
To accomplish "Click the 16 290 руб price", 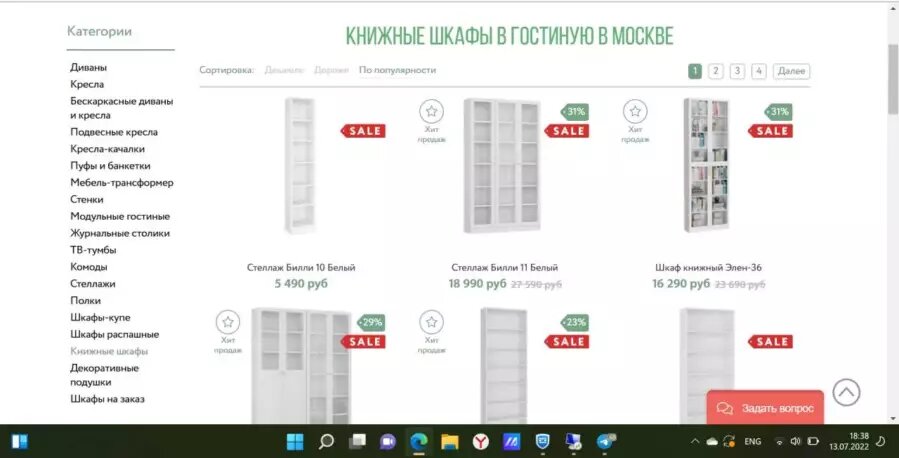I will (681, 284).
